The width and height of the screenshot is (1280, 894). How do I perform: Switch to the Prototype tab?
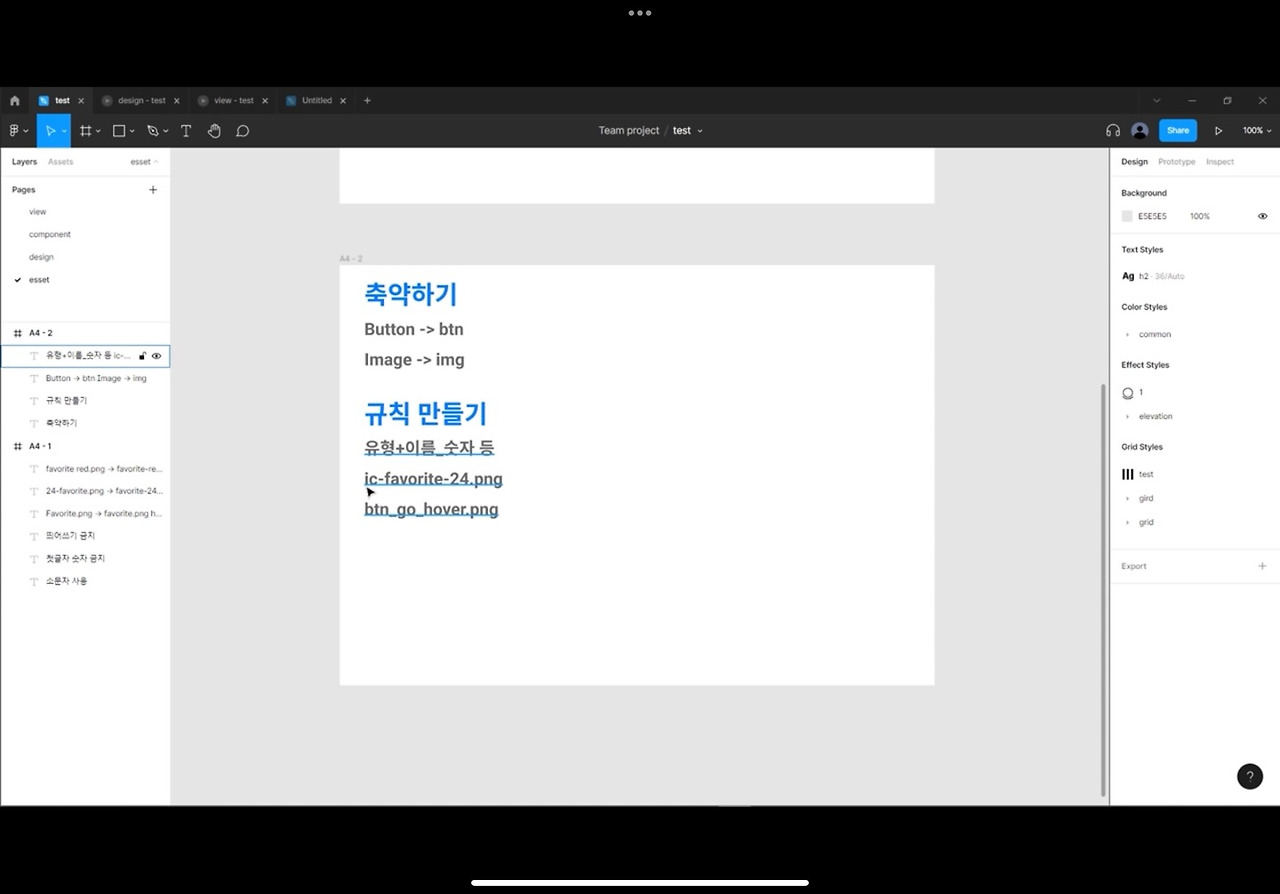pos(1176,161)
